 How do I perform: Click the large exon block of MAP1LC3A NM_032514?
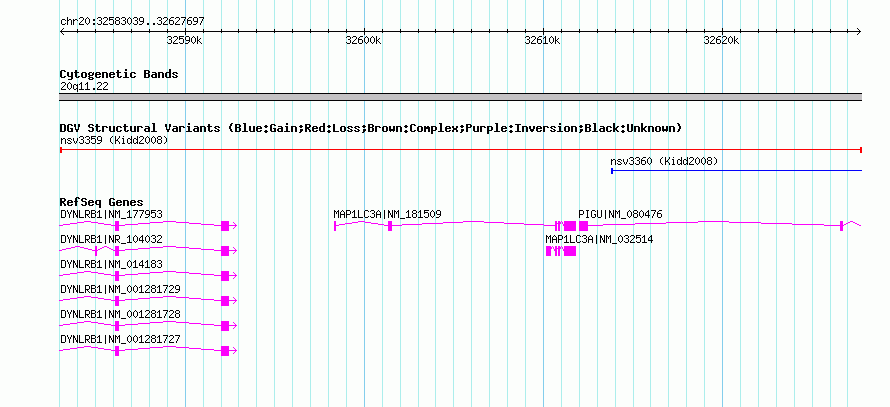pyautogui.click(x=570, y=251)
